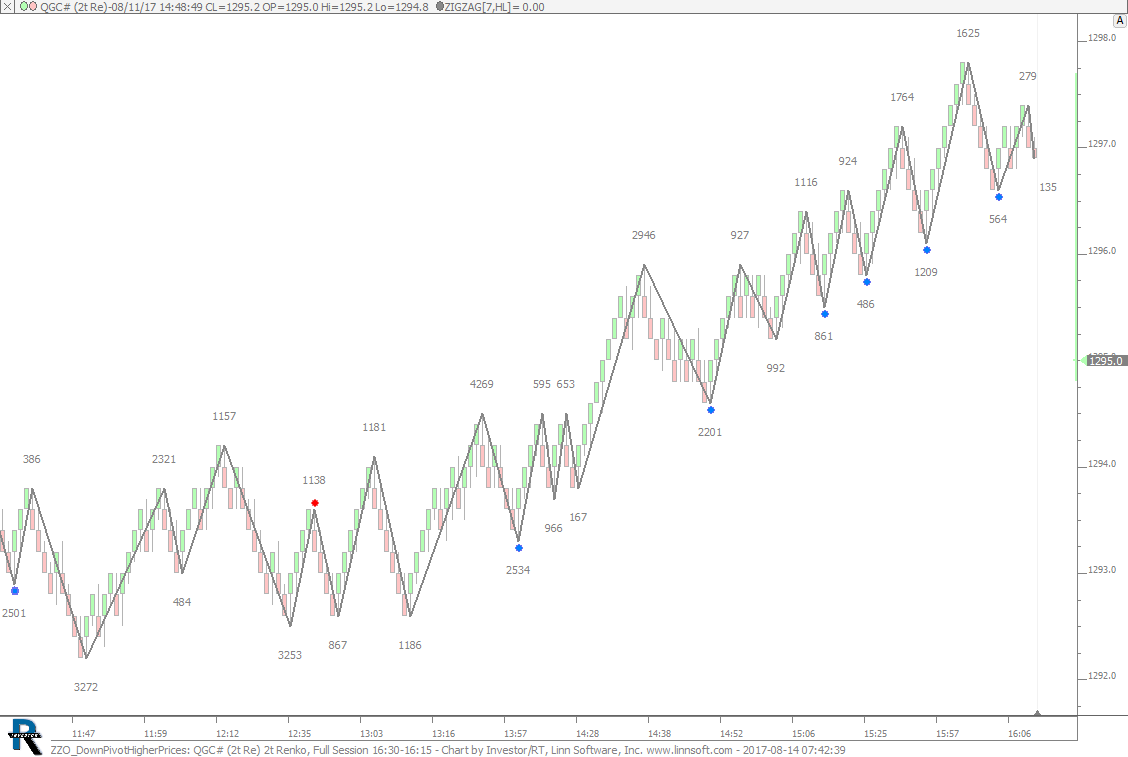Select the blue pivot dot above 564
The image size is (1128, 757).
[x=999, y=197]
